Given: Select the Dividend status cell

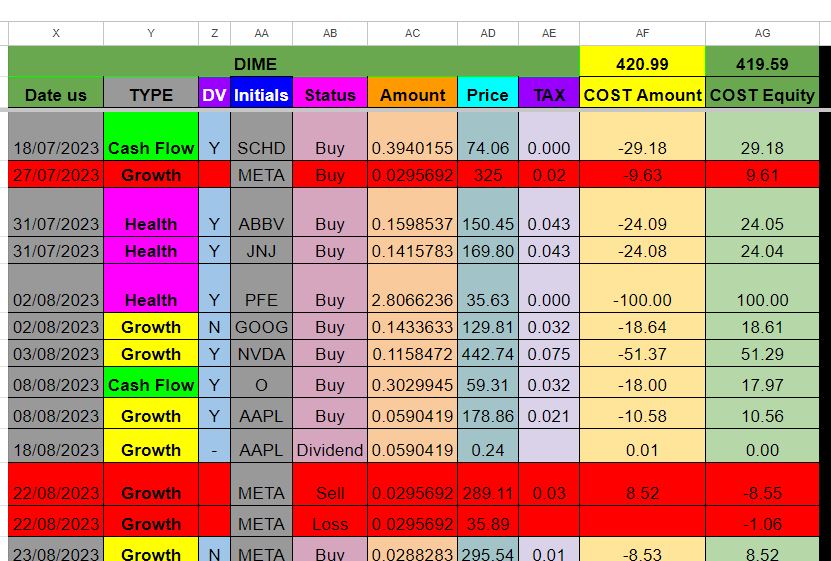Looking at the screenshot, I should pos(330,446).
